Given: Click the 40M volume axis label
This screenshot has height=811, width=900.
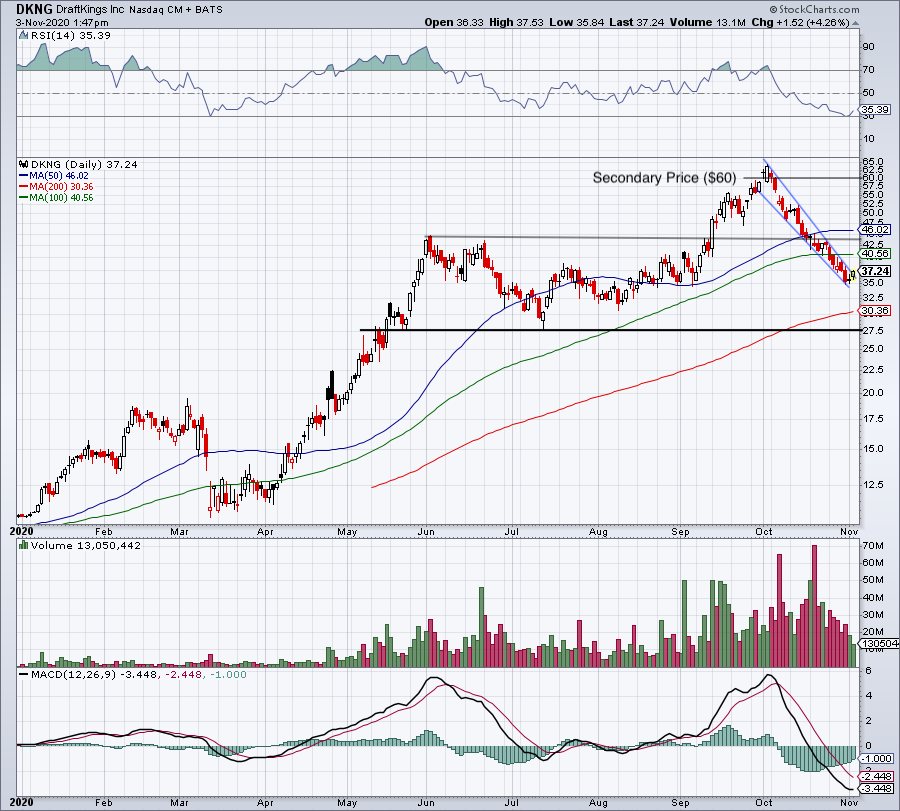Looking at the screenshot, I should pyautogui.click(x=872, y=597).
